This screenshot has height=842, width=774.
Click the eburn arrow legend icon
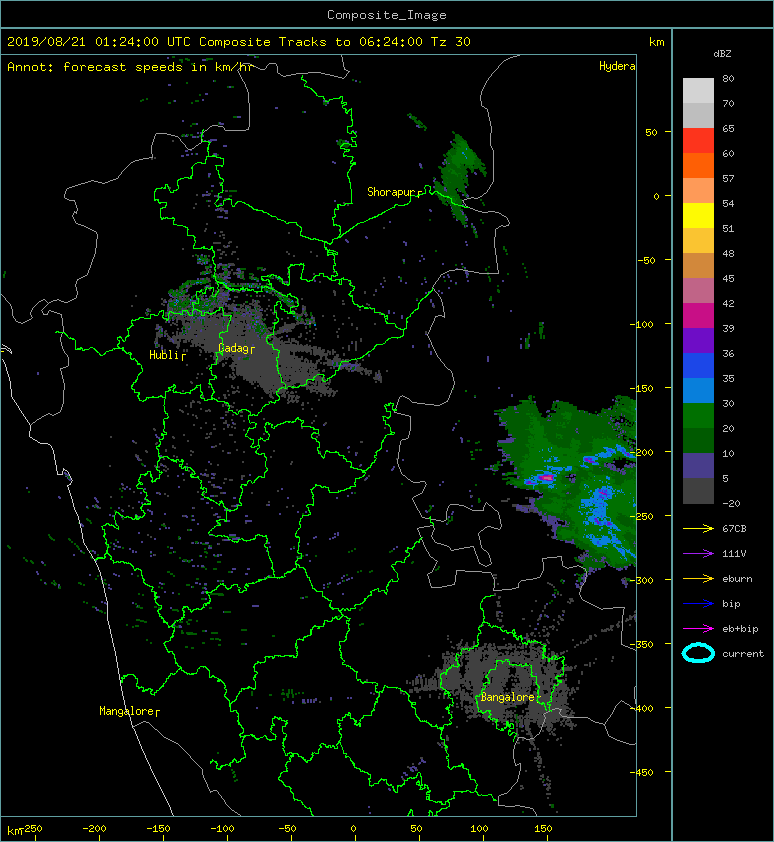pyautogui.click(x=698, y=578)
